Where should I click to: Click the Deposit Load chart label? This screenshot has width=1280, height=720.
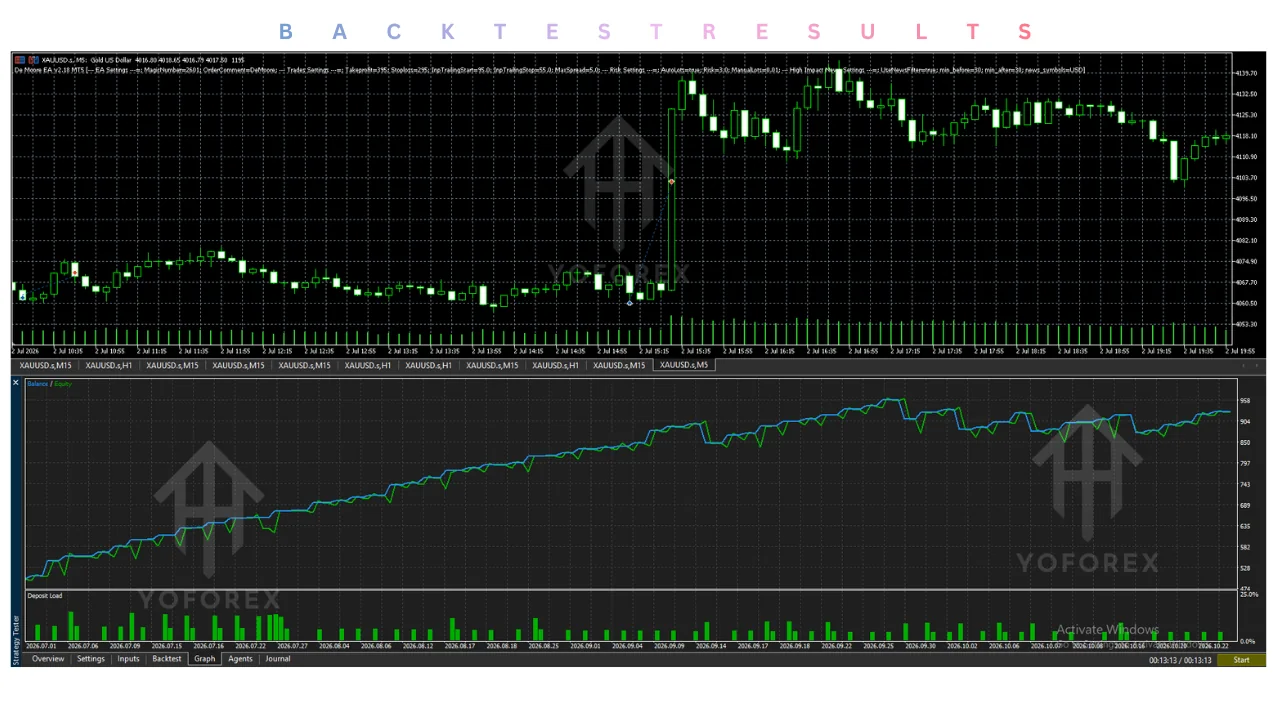(45, 596)
